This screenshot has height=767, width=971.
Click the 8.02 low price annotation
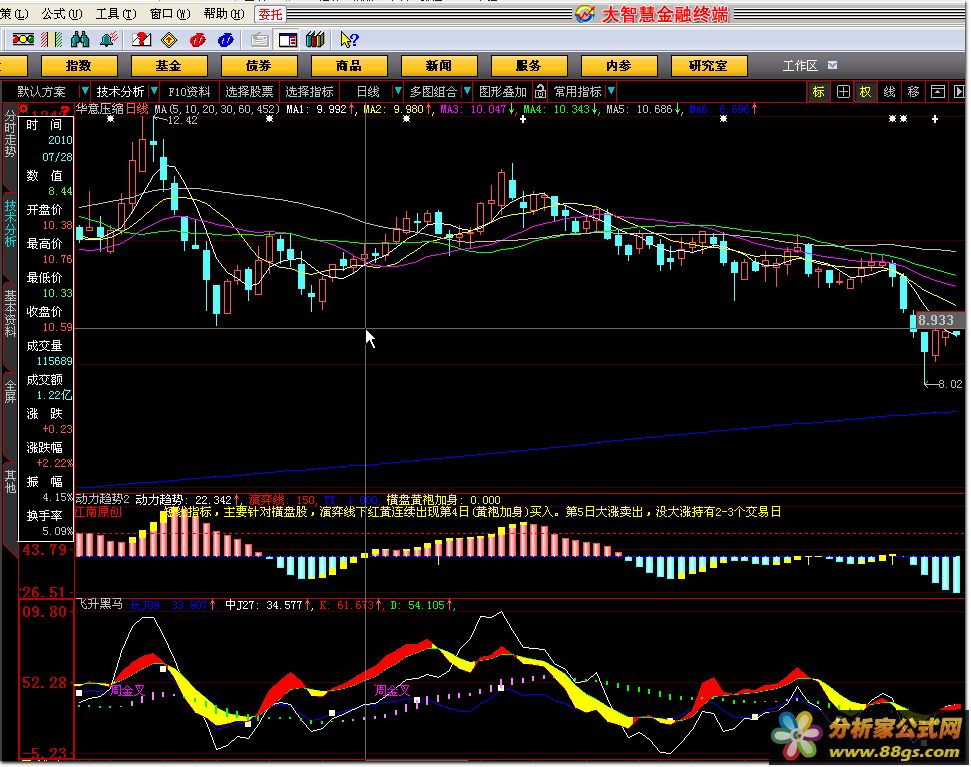[950, 384]
